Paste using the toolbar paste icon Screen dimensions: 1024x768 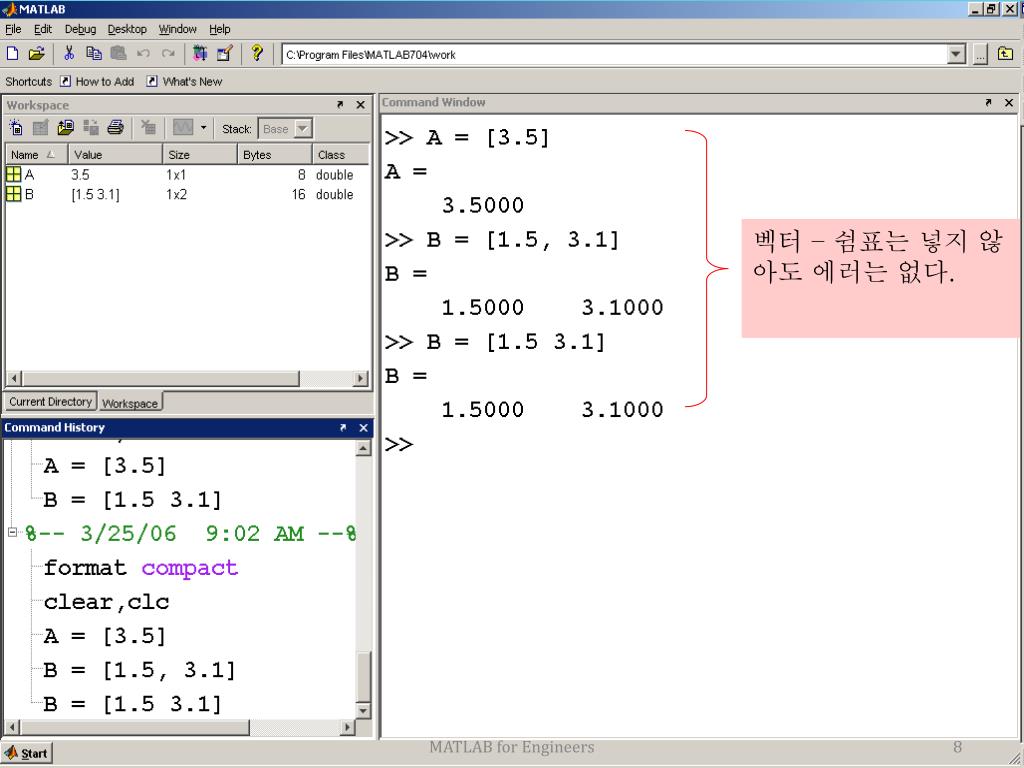click(x=118, y=54)
